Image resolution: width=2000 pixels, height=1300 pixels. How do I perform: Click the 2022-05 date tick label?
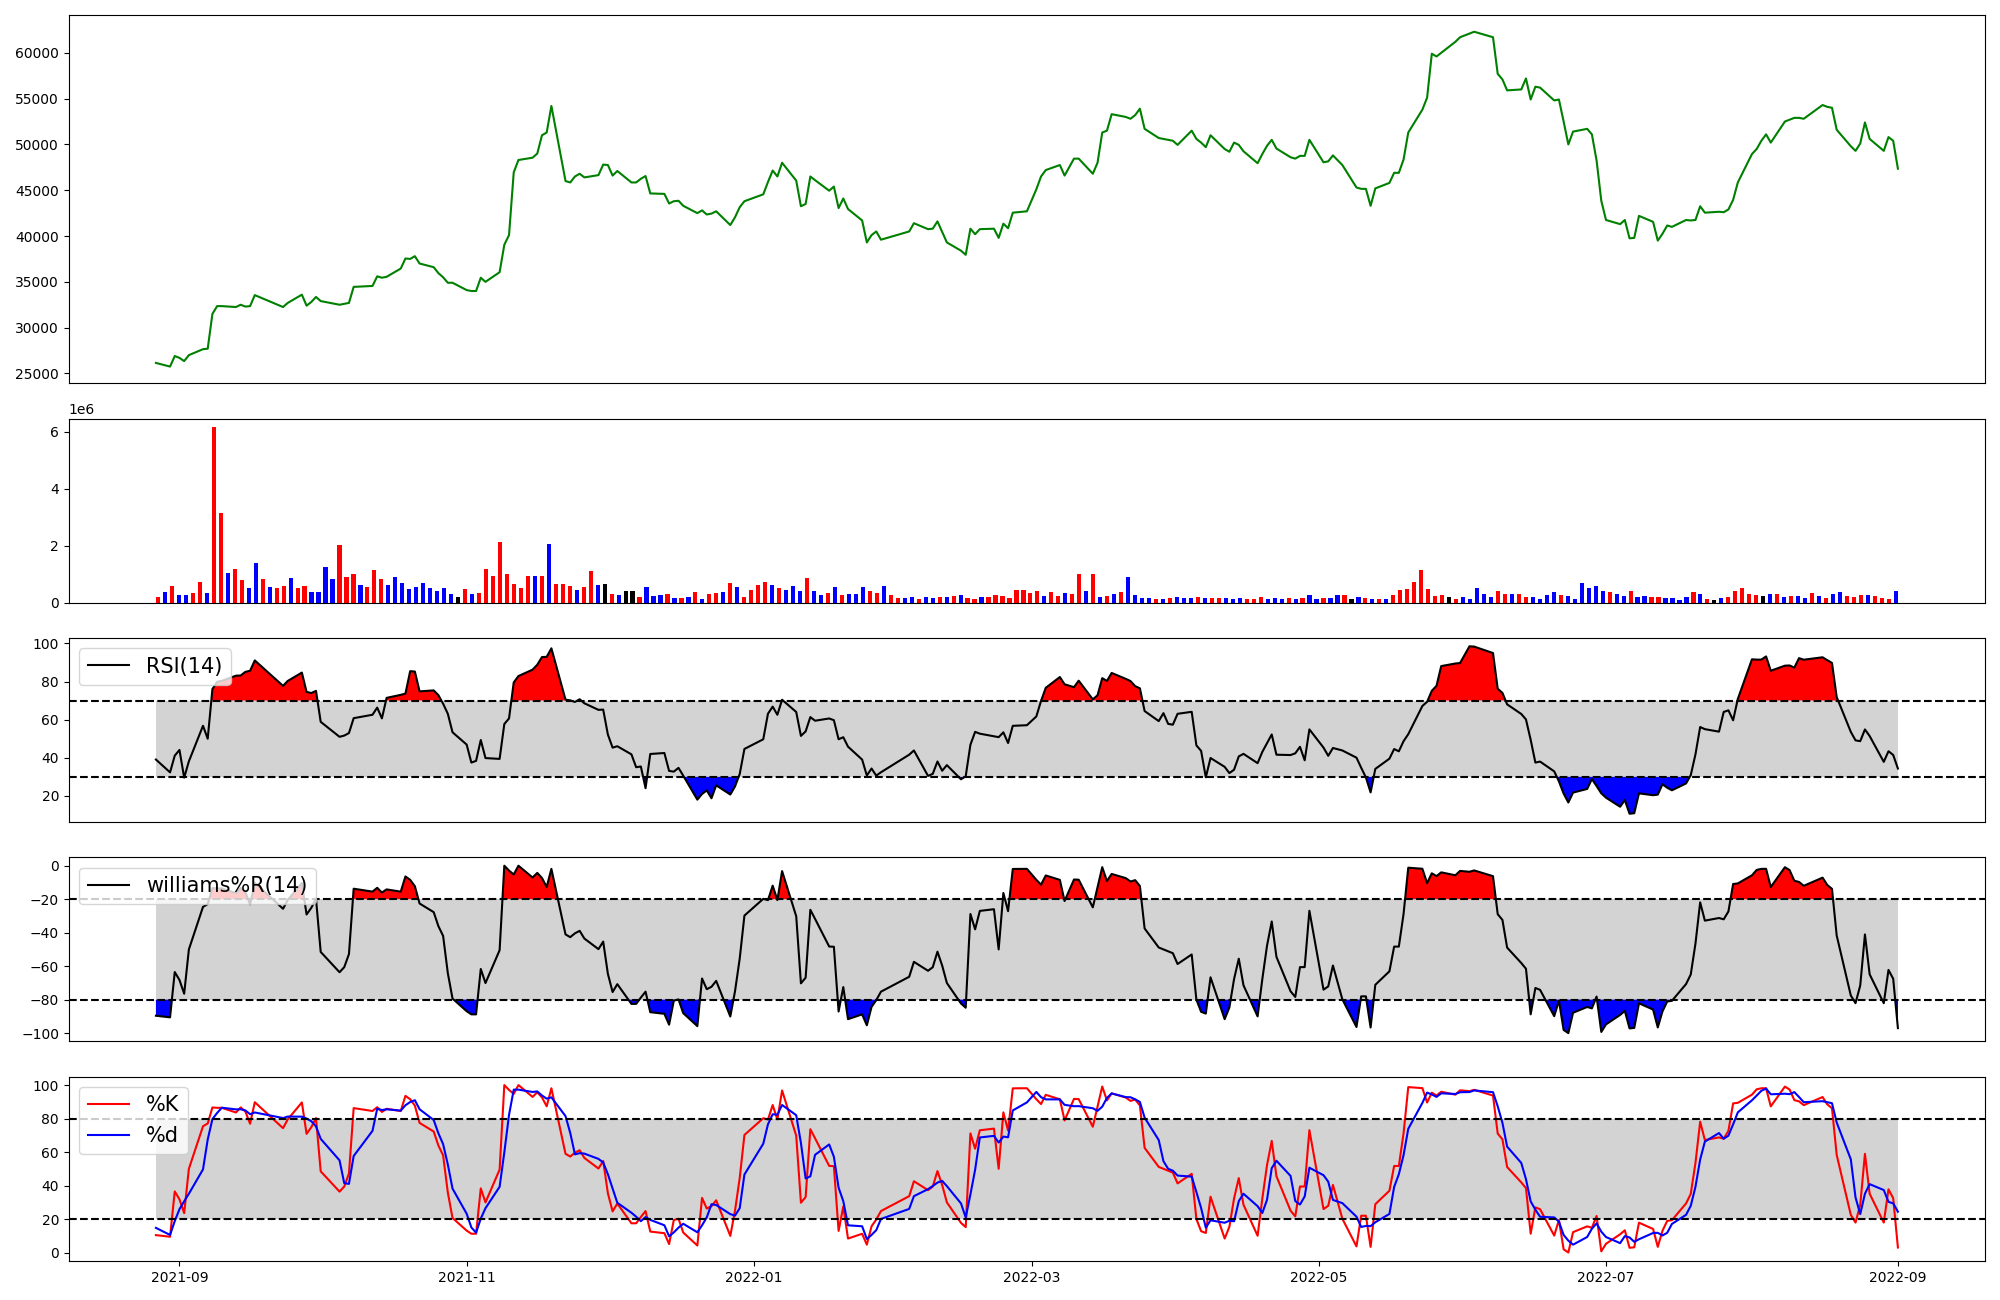(x=1318, y=1277)
